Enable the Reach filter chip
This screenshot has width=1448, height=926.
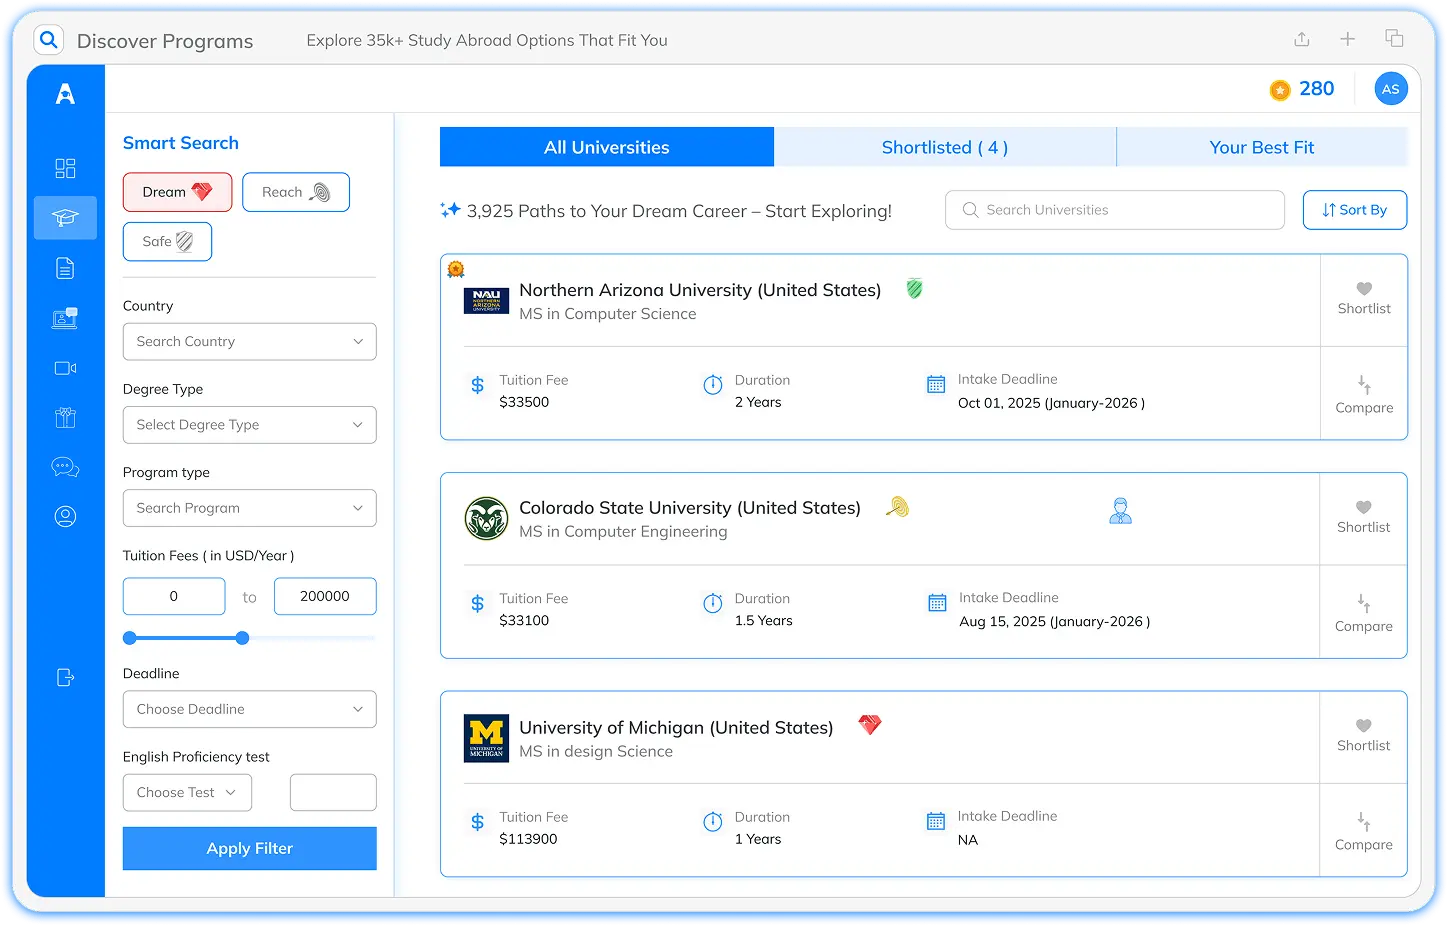296,191
